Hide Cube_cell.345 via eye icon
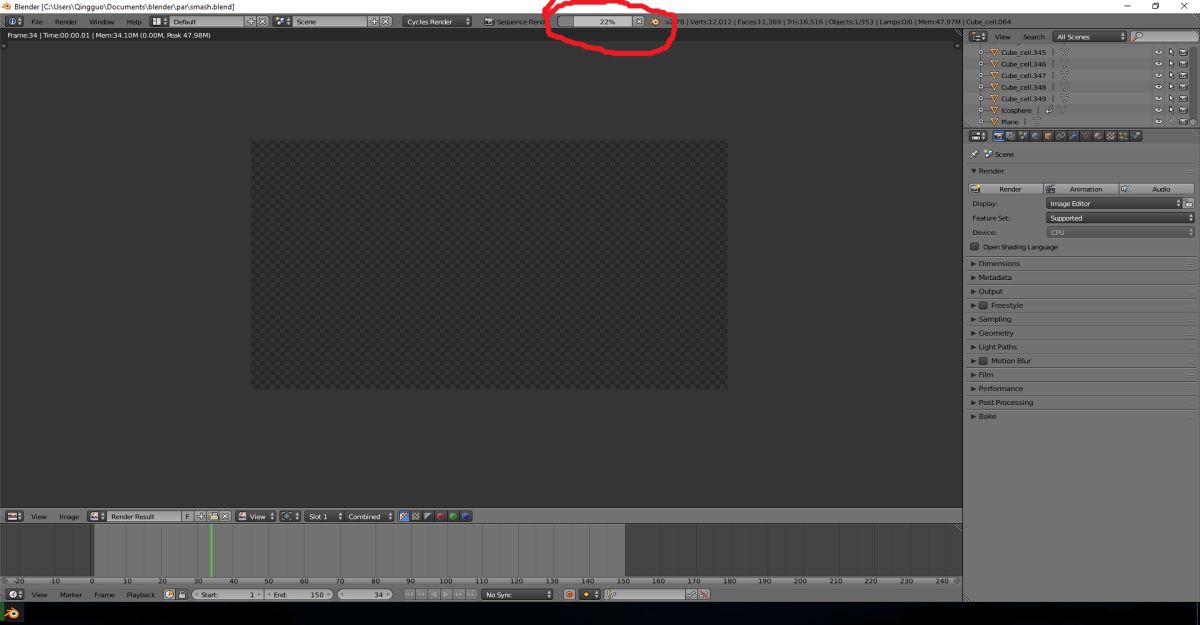This screenshot has width=1200, height=625. click(1158, 52)
